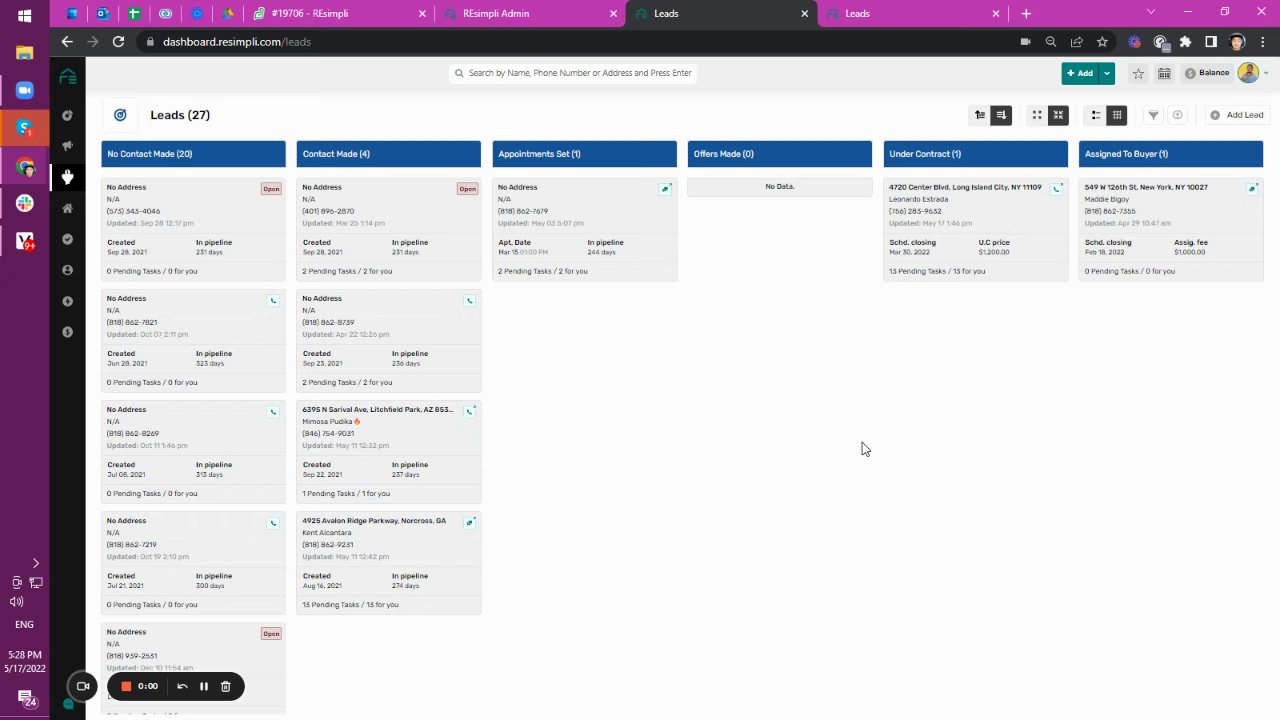The height and width of the screenshot is (720, 1280).
Task: Open the calendar icon in header
Action: 1164,73
